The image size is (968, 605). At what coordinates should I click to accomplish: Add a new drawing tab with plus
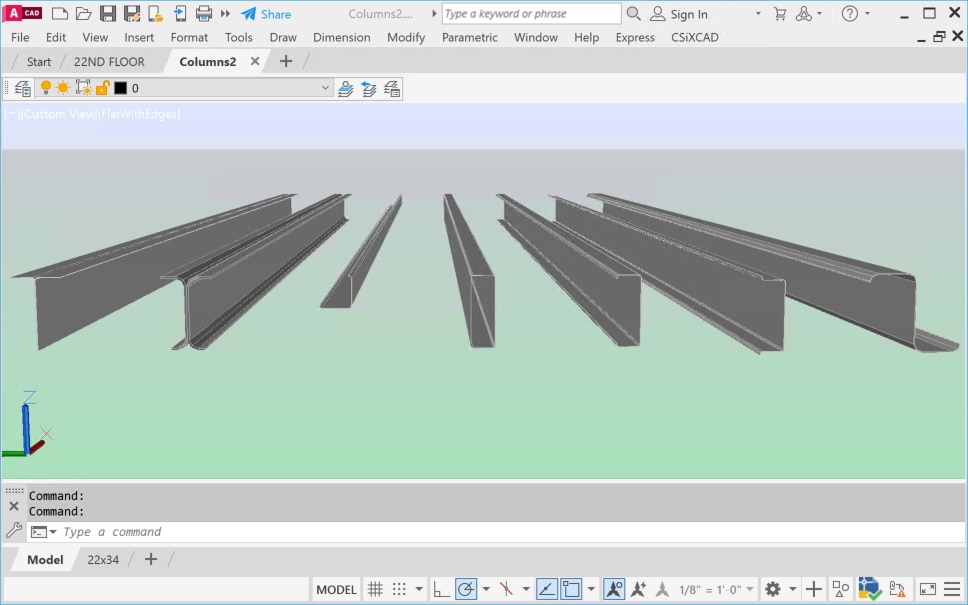286,61
